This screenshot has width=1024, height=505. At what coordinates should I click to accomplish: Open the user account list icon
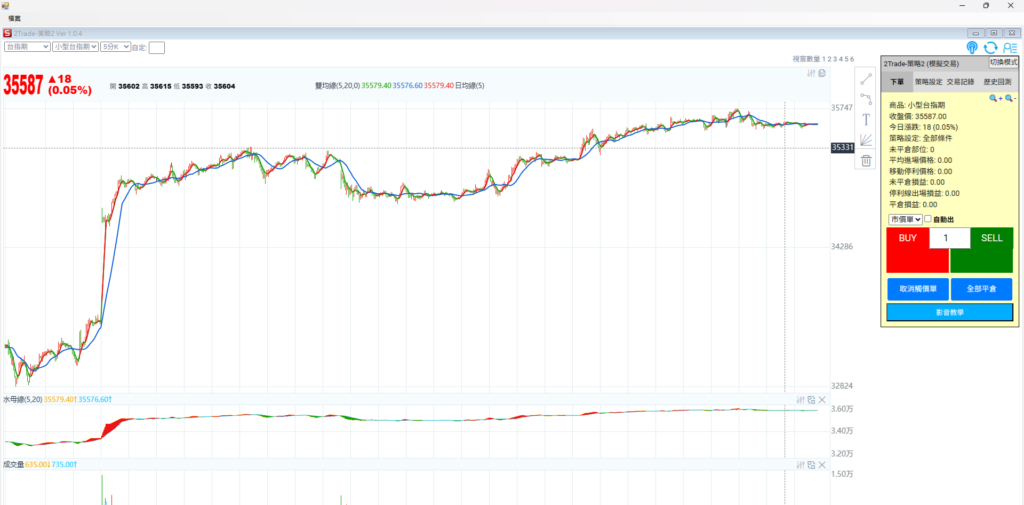click(x=1009, y=47)
